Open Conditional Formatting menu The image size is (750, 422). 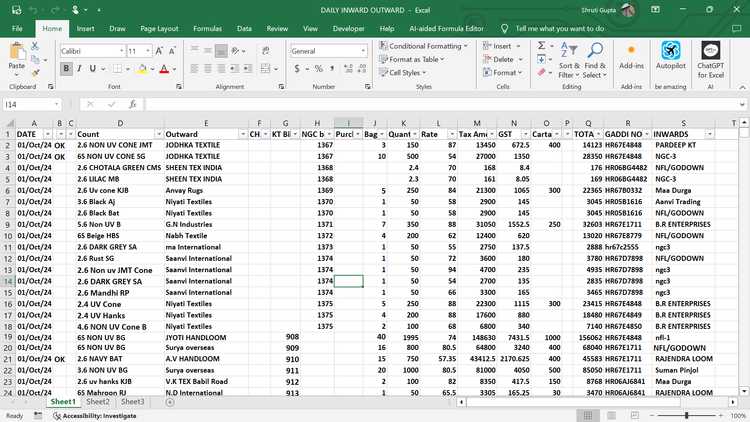click(424, 46)
